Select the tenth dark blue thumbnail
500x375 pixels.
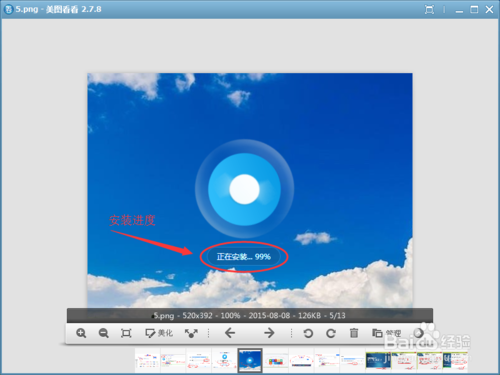tap(378, 361)
